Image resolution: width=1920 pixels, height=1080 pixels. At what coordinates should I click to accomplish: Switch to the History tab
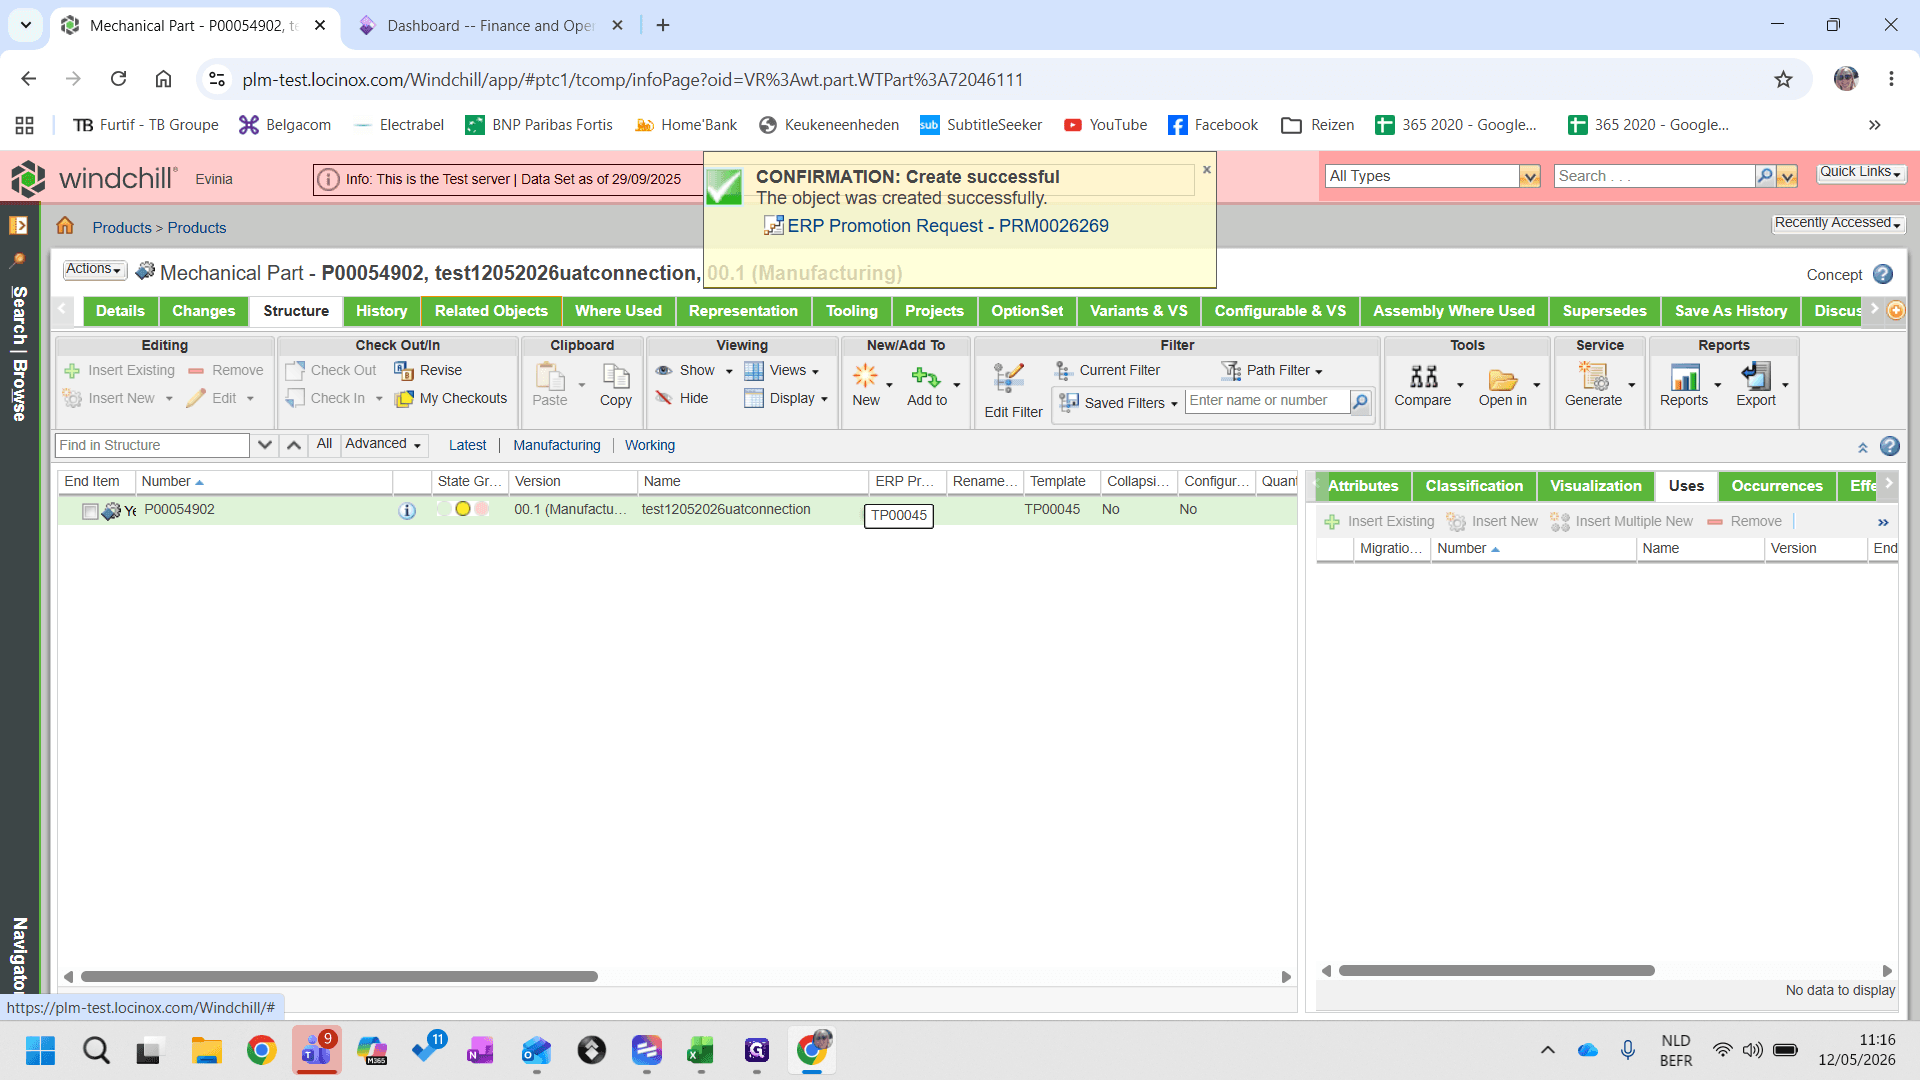[382, 311]
